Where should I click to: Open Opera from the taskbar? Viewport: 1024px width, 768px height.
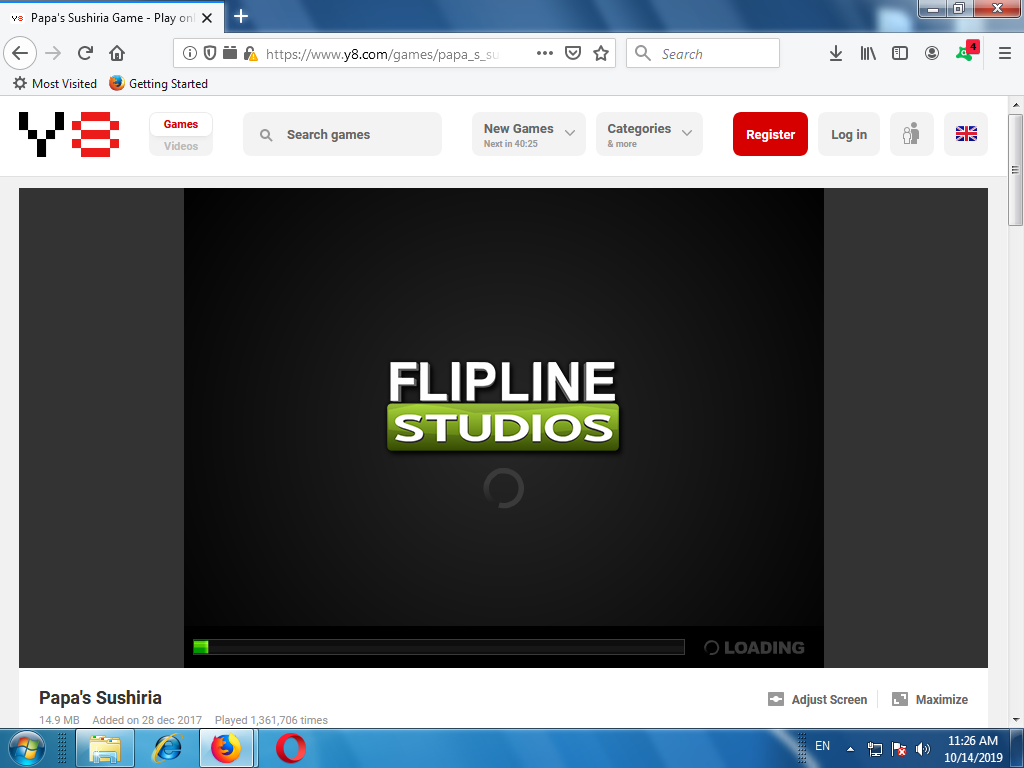coord(291,748)
